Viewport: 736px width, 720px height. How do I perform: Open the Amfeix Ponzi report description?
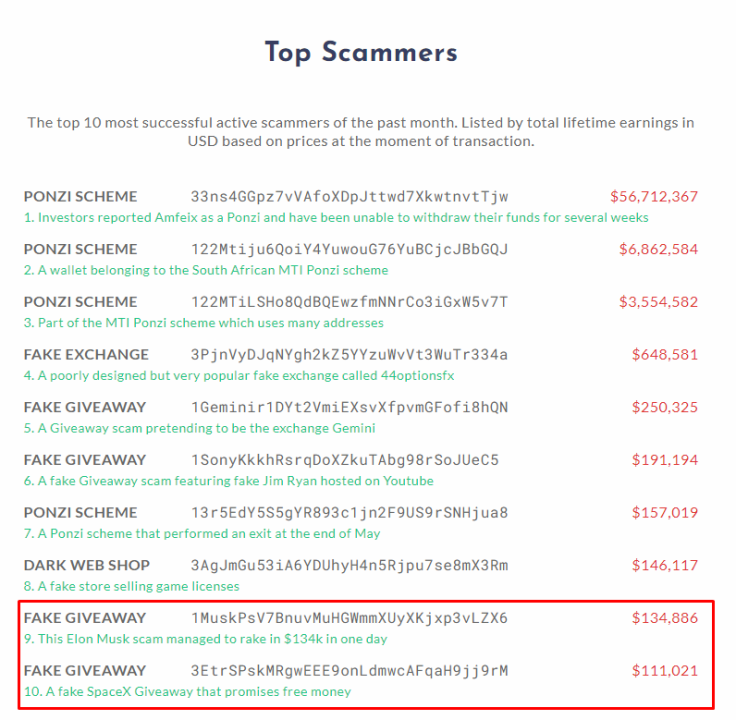tap(336, 218)
